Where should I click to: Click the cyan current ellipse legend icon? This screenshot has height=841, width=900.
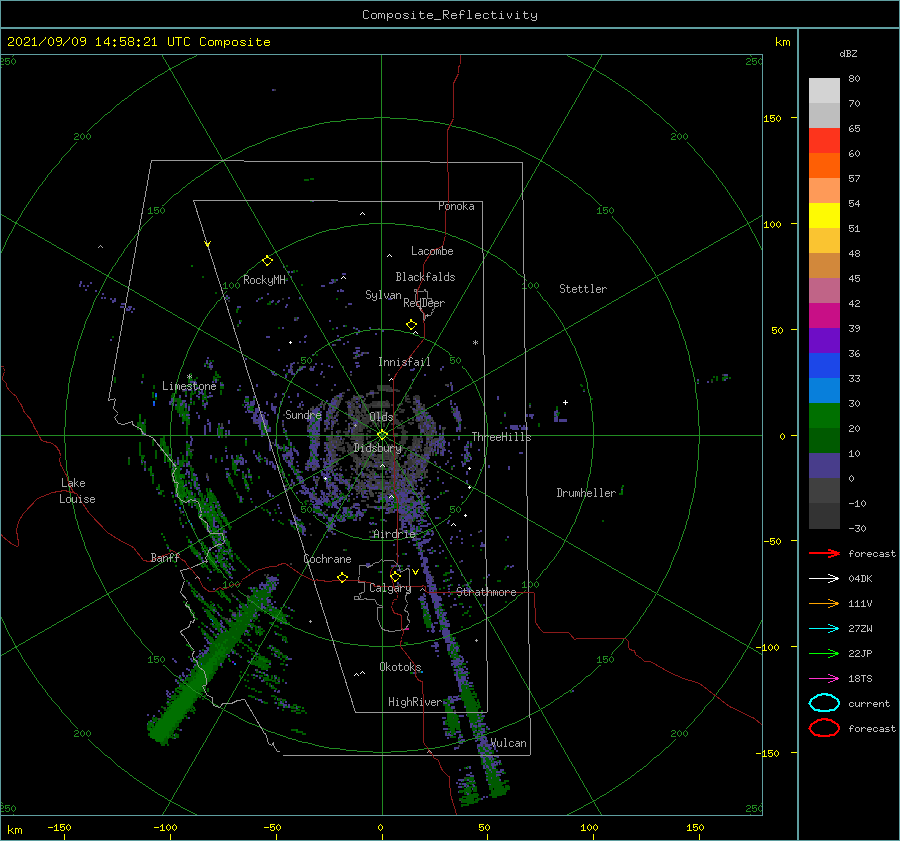click(x=824, y=703)
